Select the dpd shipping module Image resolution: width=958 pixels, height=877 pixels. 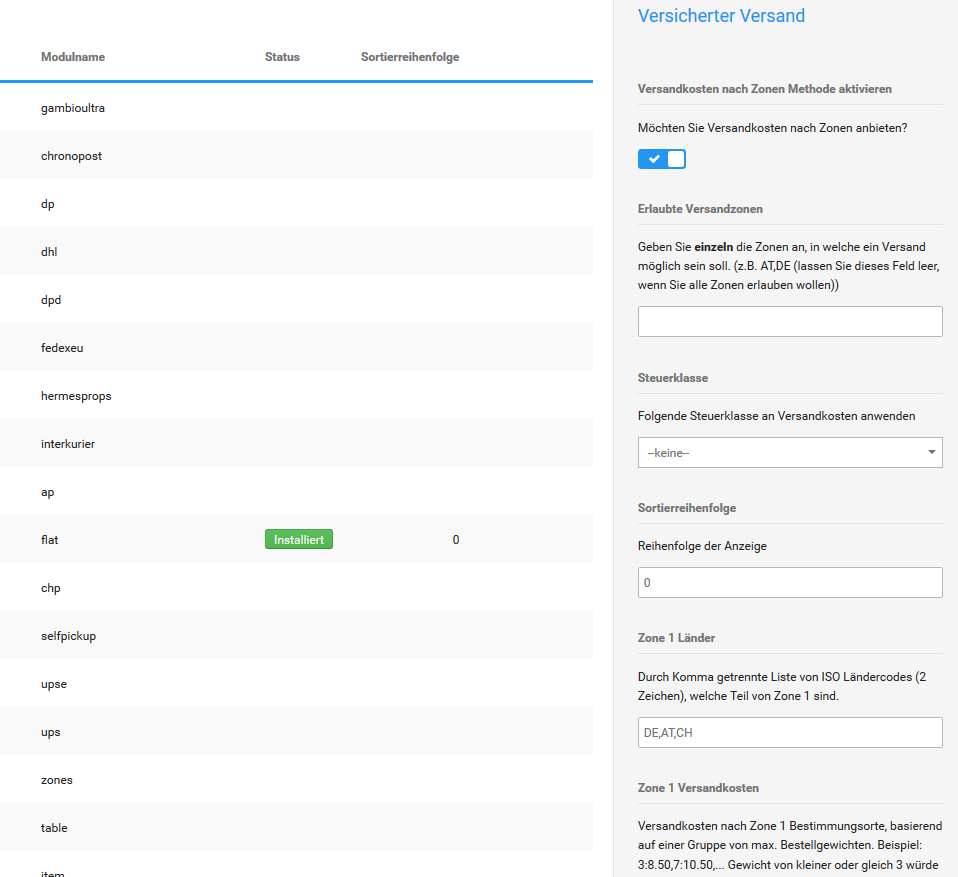tap(51, 300)
